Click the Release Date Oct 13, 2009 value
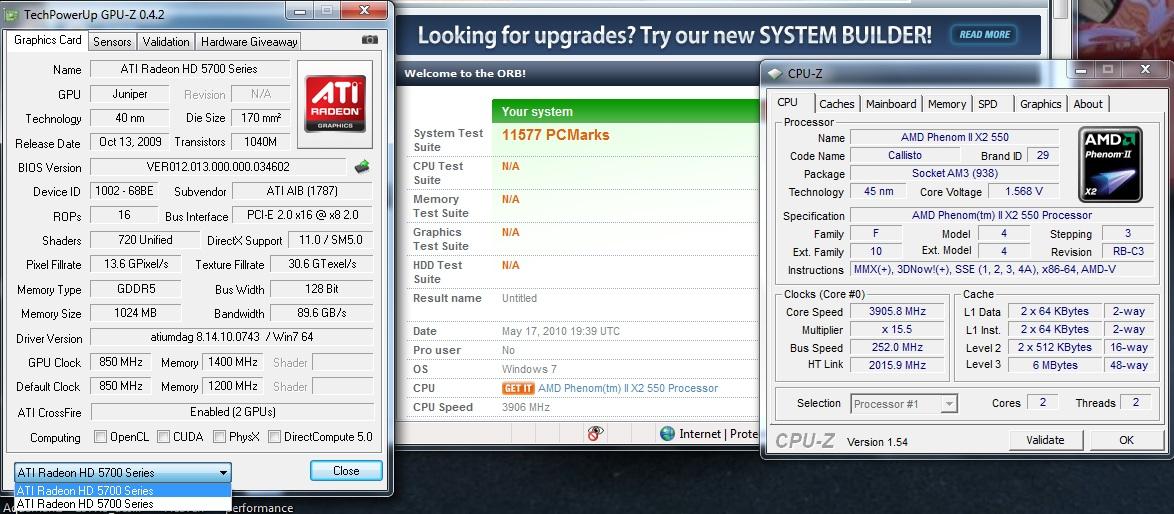1174x514 pixels. click(x=129, y=142)
